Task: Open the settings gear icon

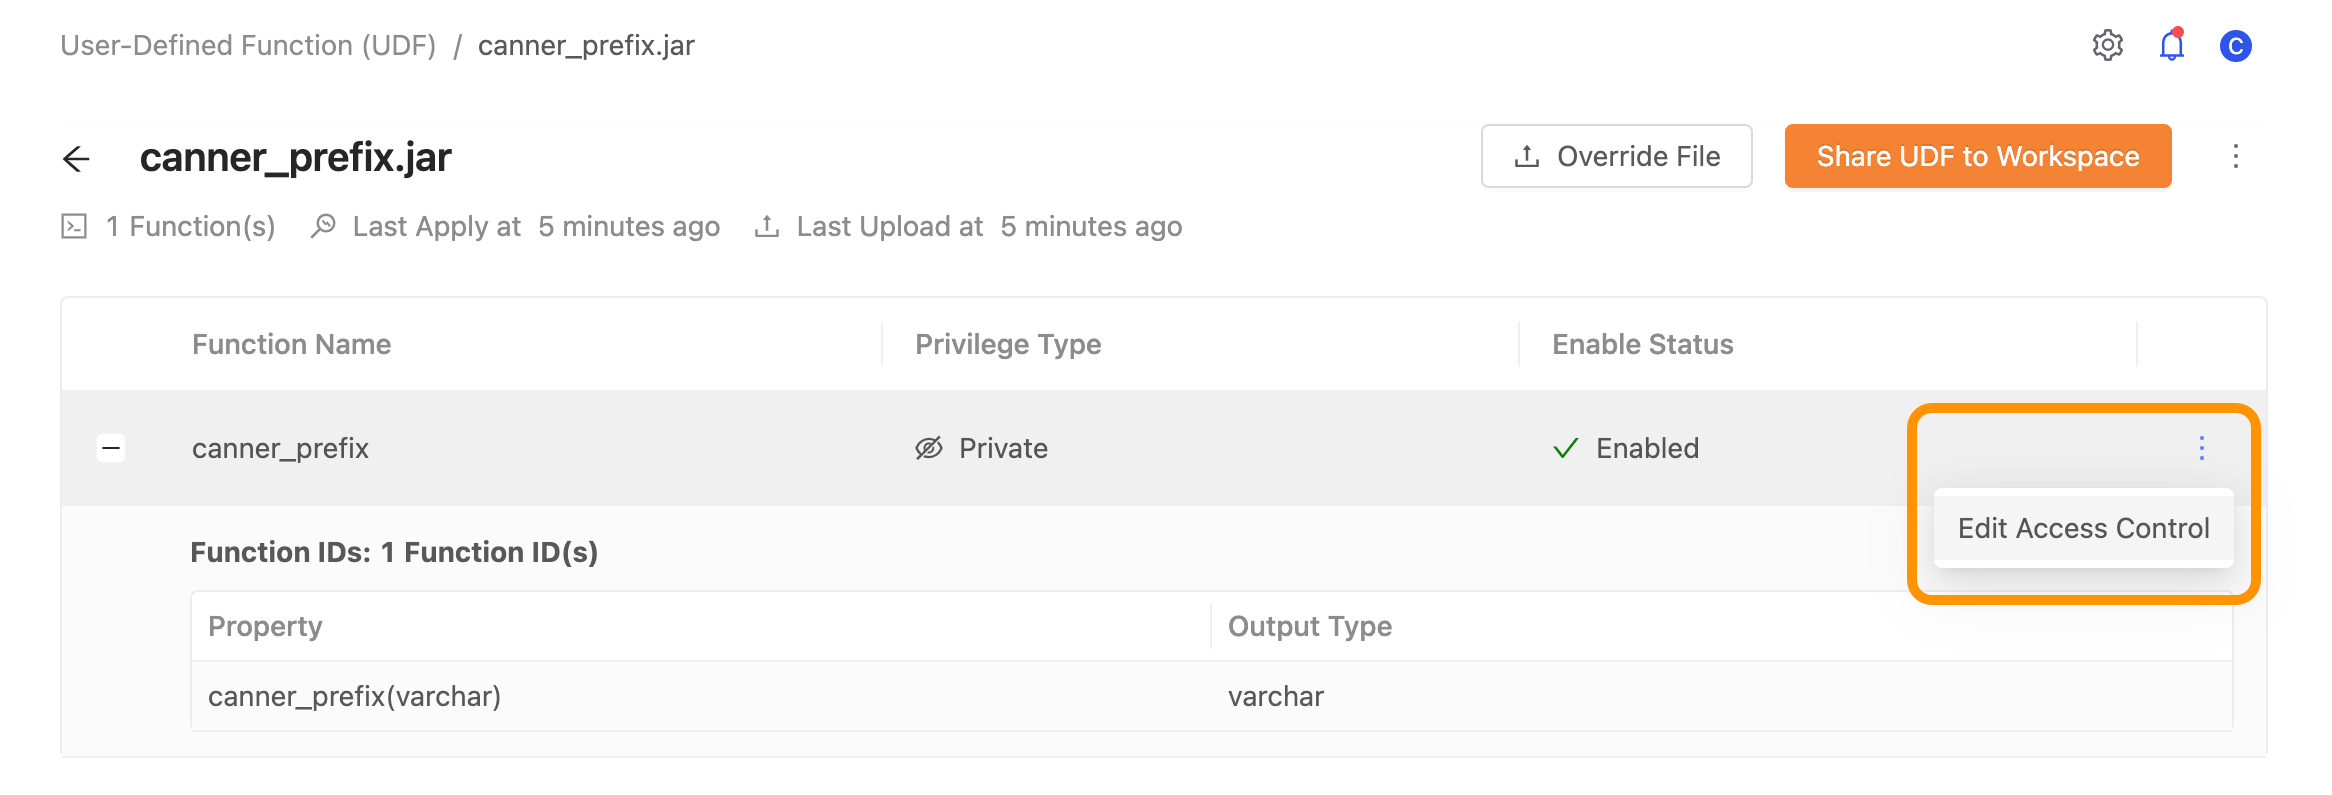Action: tap(2107, 45)
